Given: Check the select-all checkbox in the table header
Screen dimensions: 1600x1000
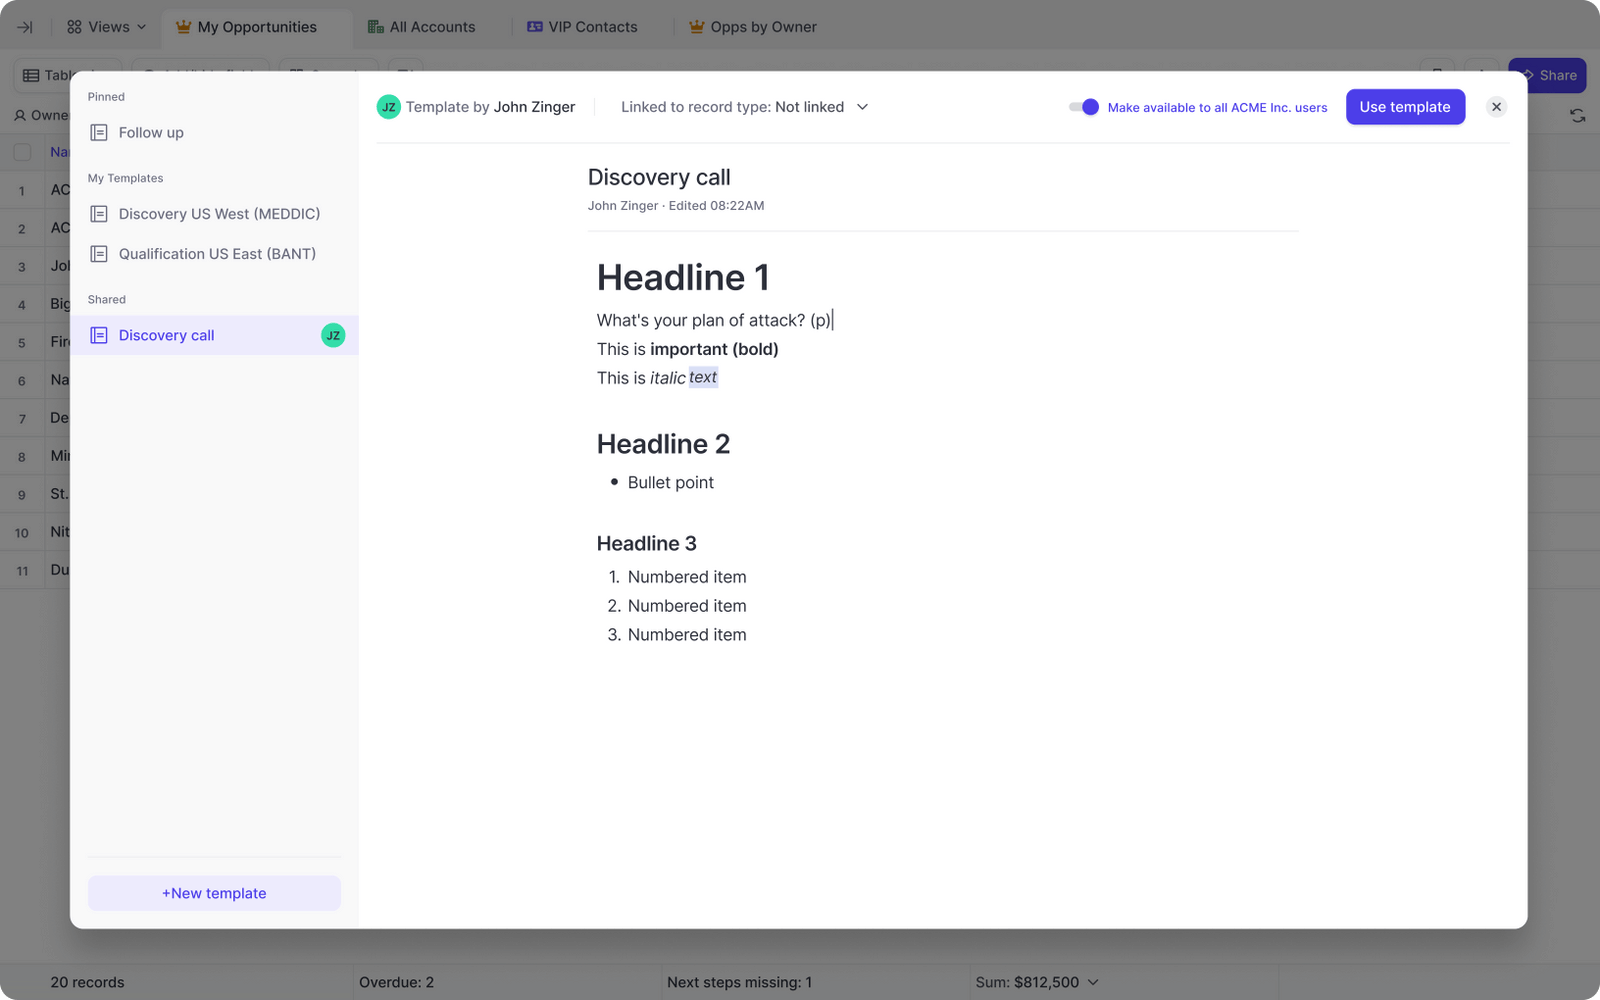Looking at the screenshot, I should [22, 151].
